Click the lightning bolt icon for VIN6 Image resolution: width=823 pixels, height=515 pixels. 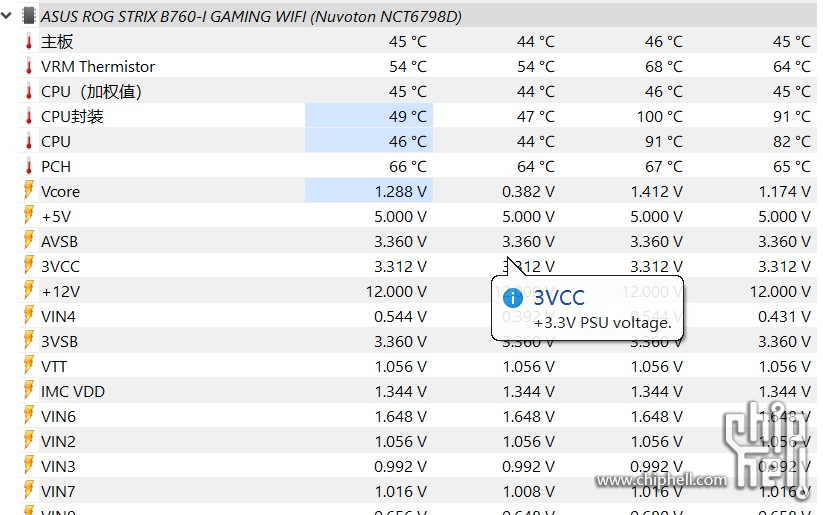click(x=29, y=416)
